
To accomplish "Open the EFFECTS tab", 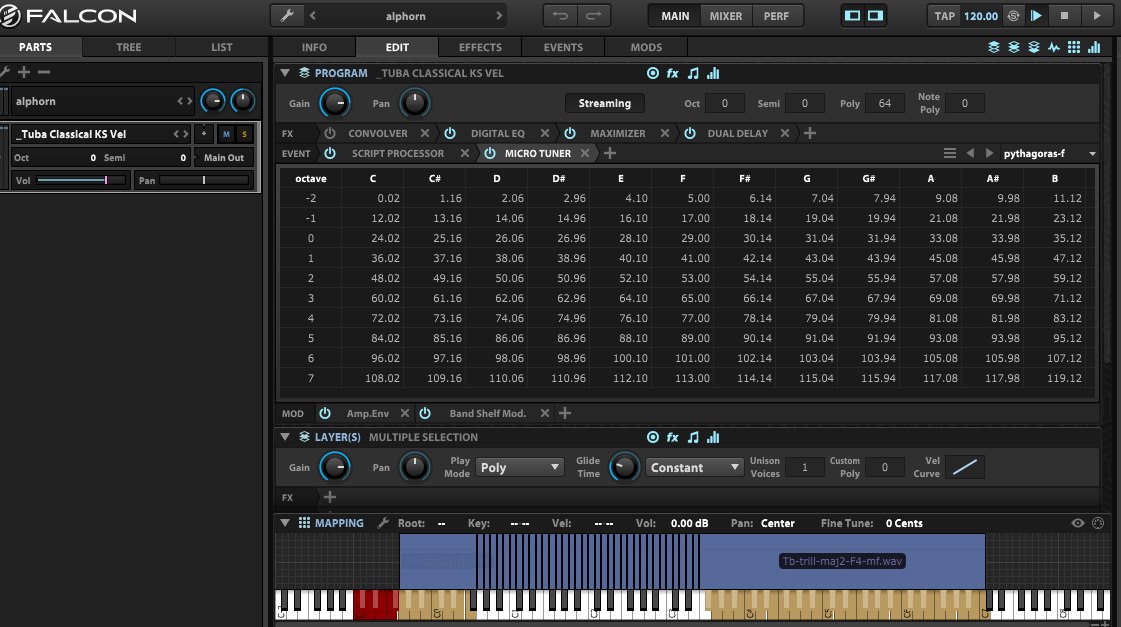I will [x=480, y=47].
